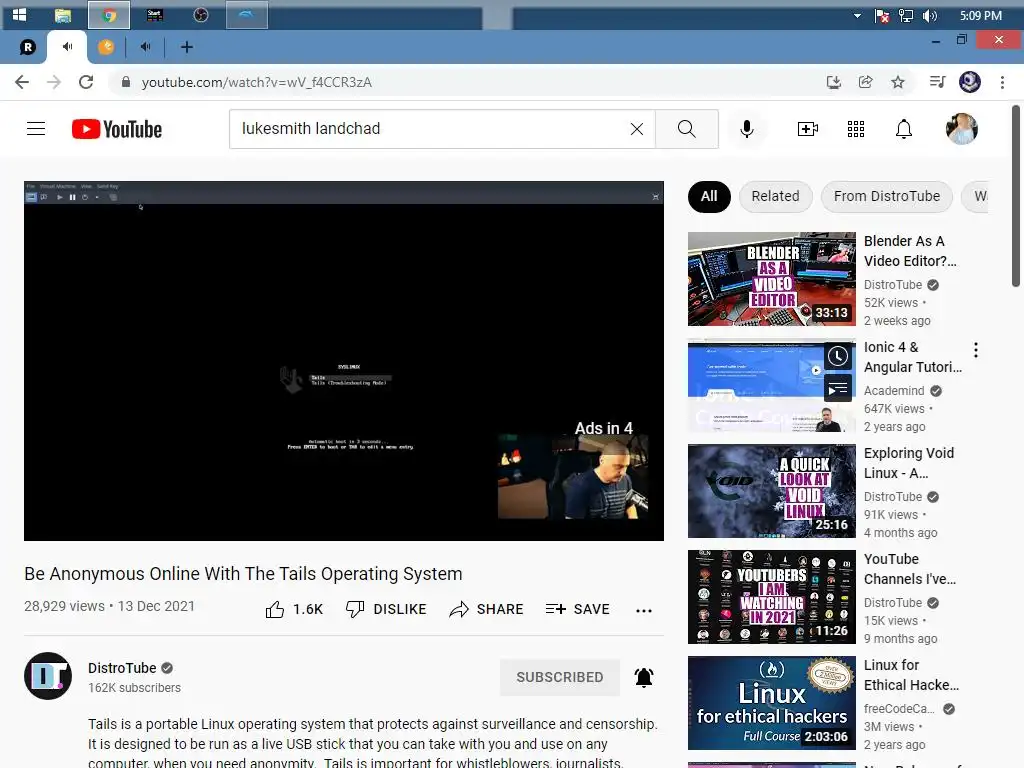
Task: Open the Linux for Ethical Hackers video title
Action: point(912,675)
